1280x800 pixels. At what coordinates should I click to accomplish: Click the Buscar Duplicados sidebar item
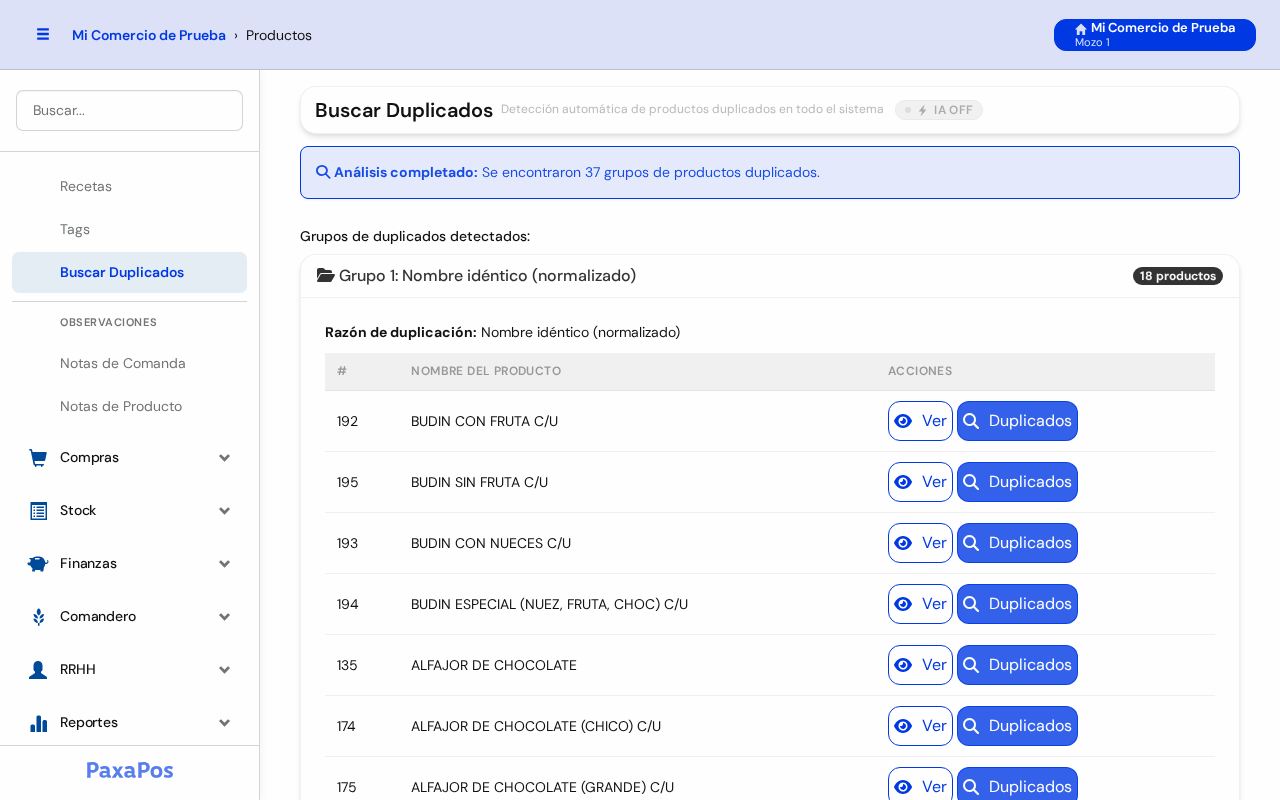click(x=129, y=272)
